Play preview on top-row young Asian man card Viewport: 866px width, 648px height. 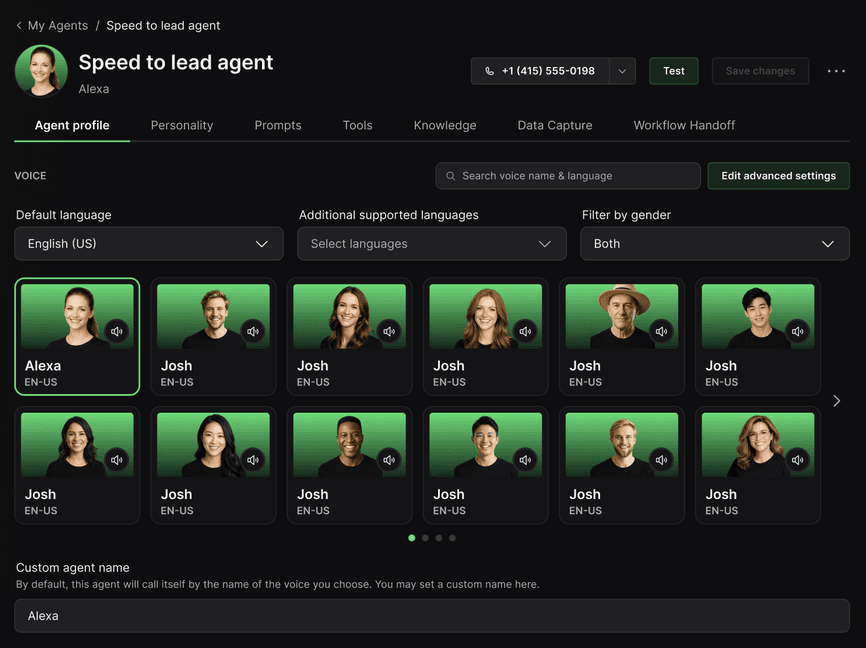(798, 331)
